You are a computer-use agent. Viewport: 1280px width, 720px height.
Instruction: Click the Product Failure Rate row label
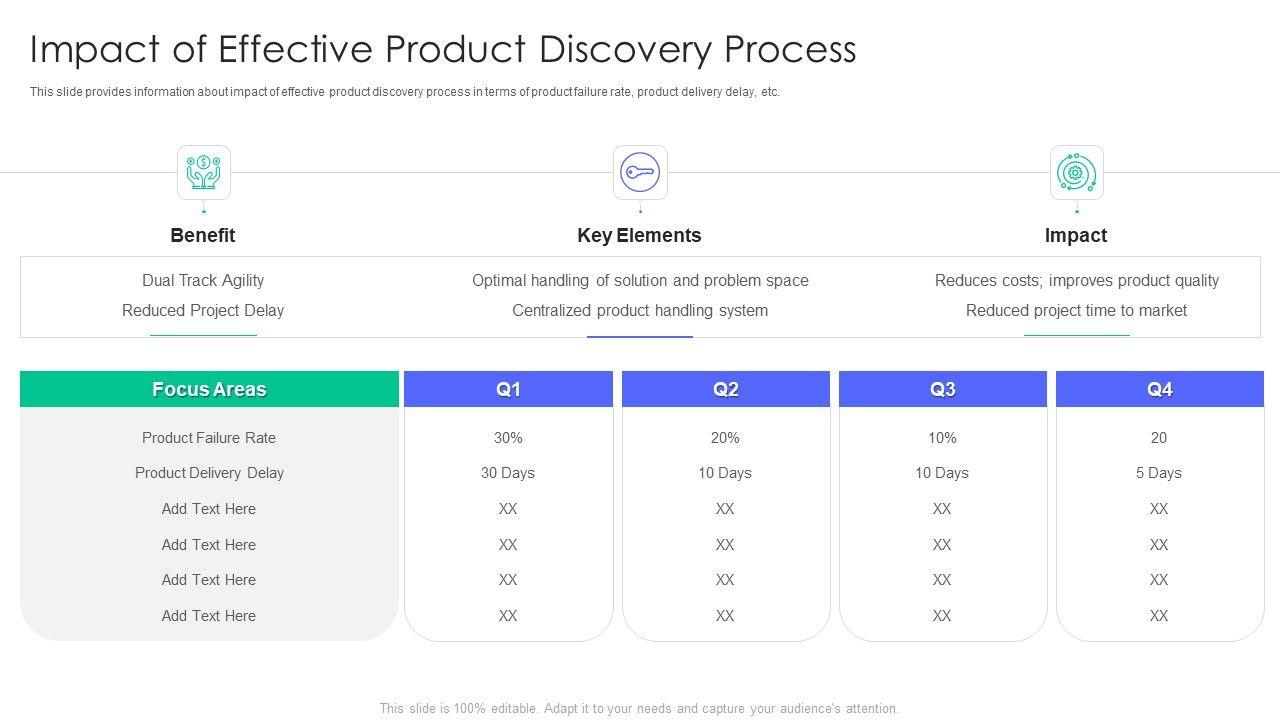coord(209,438)
